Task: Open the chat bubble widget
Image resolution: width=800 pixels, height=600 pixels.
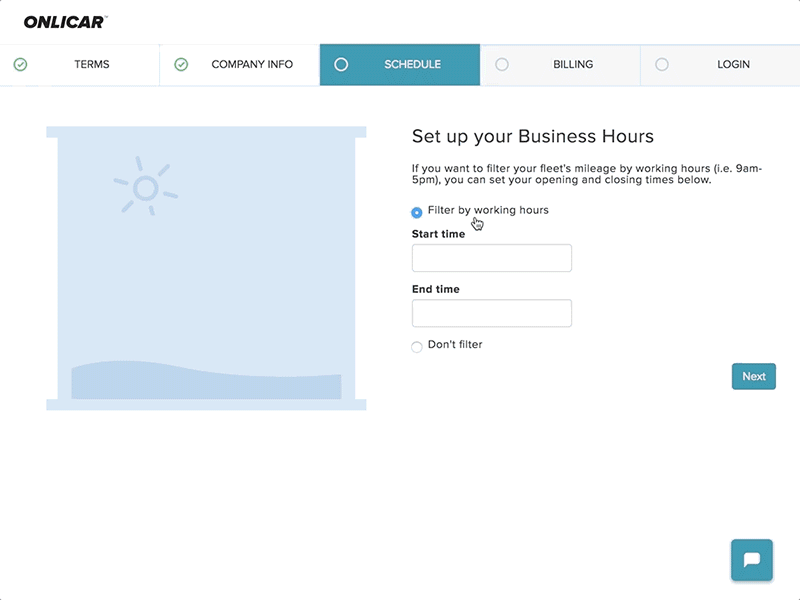Action: tap(752, 560)
